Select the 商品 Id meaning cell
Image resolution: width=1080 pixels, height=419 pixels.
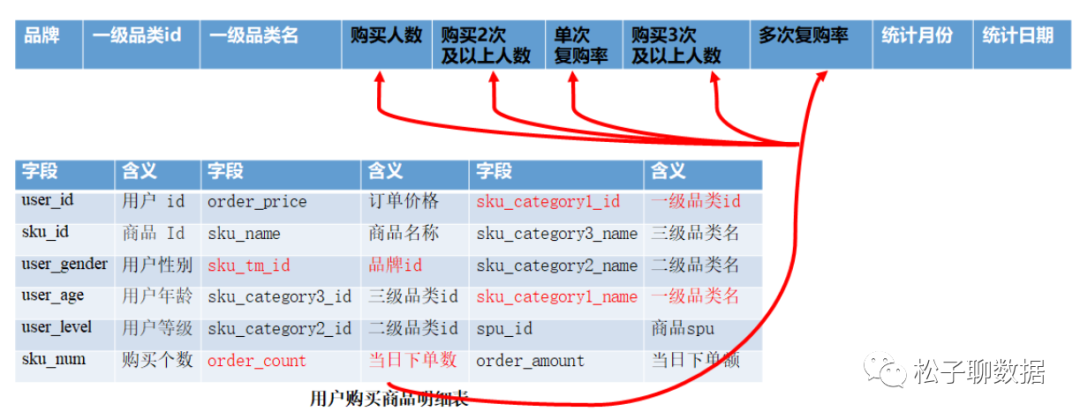(158, 239)
